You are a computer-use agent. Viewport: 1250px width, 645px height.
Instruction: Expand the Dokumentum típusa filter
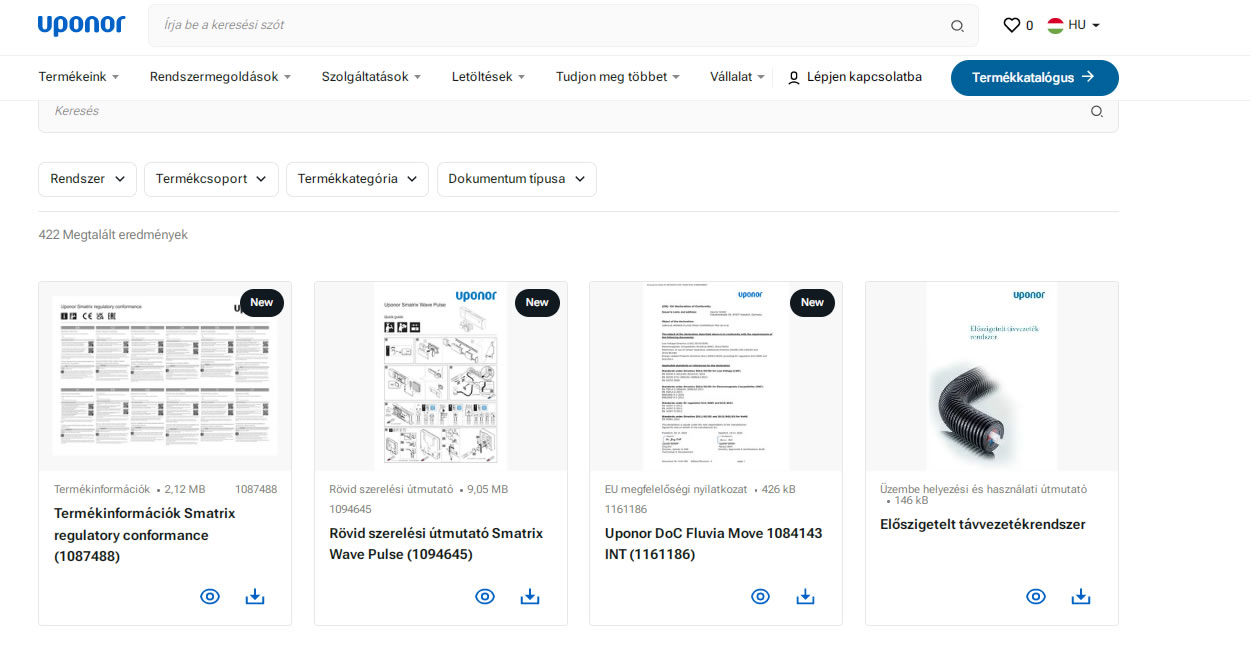[x=517, y=179]
